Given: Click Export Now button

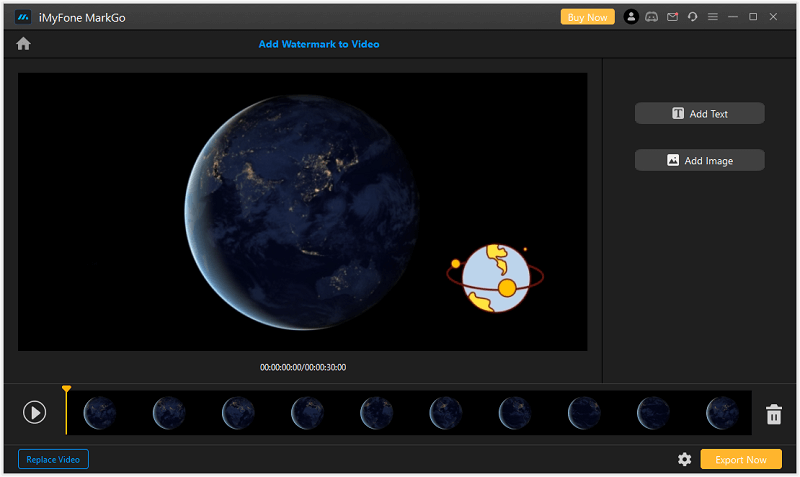Looking at the screenshot, I should pos(741,459).
